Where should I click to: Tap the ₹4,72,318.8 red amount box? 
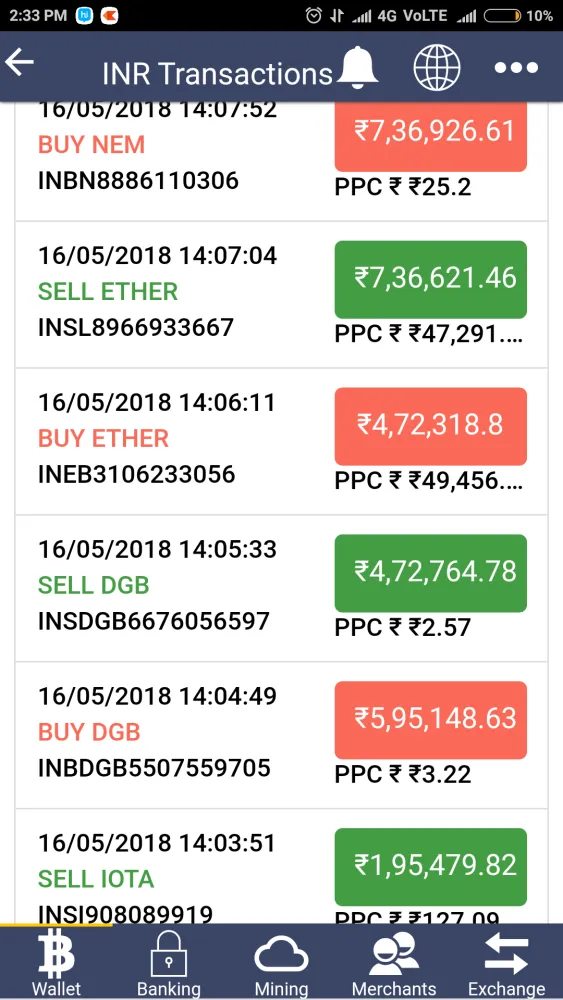pyautogui.click(x=430, y=426)
